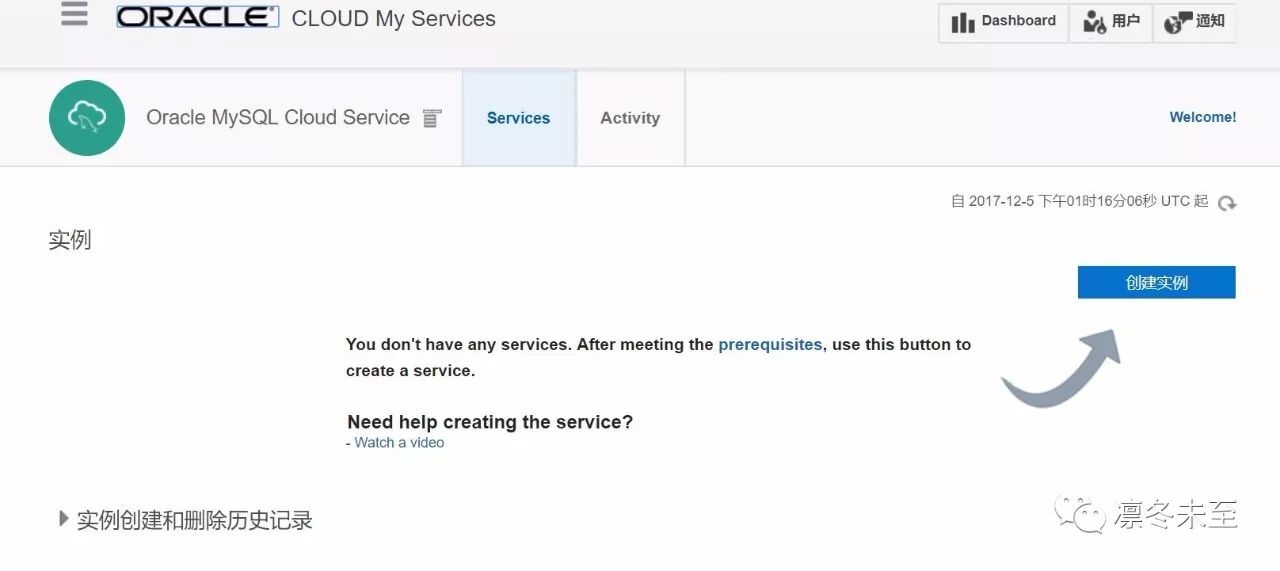The height and width of the screenshot is (571, 1280).
Task: Refresh the page using the timestamp refresh icon
Action: (x=1227, y=203)
